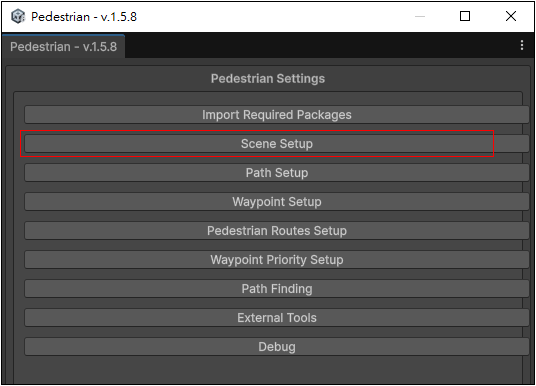536x386 pixels.
Task: Minimize the Pedestrian window
Action: pos(420,16)
